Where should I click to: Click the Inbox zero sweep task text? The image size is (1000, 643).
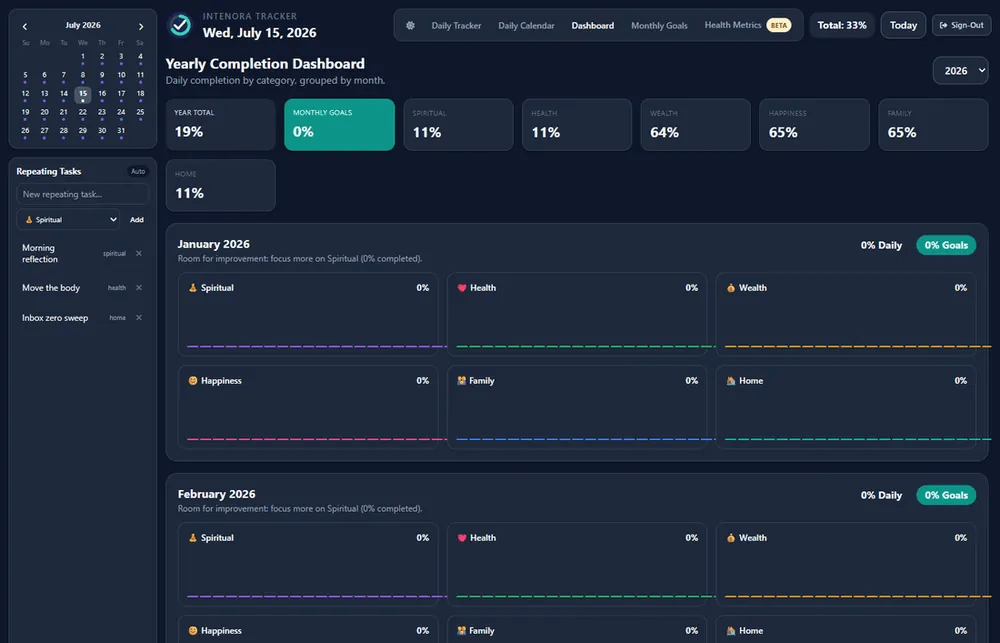point(55,318)
